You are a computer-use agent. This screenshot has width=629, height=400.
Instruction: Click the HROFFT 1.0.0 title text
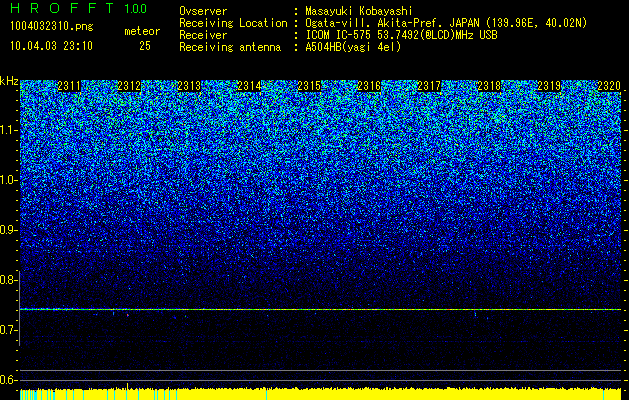(79, 8)
